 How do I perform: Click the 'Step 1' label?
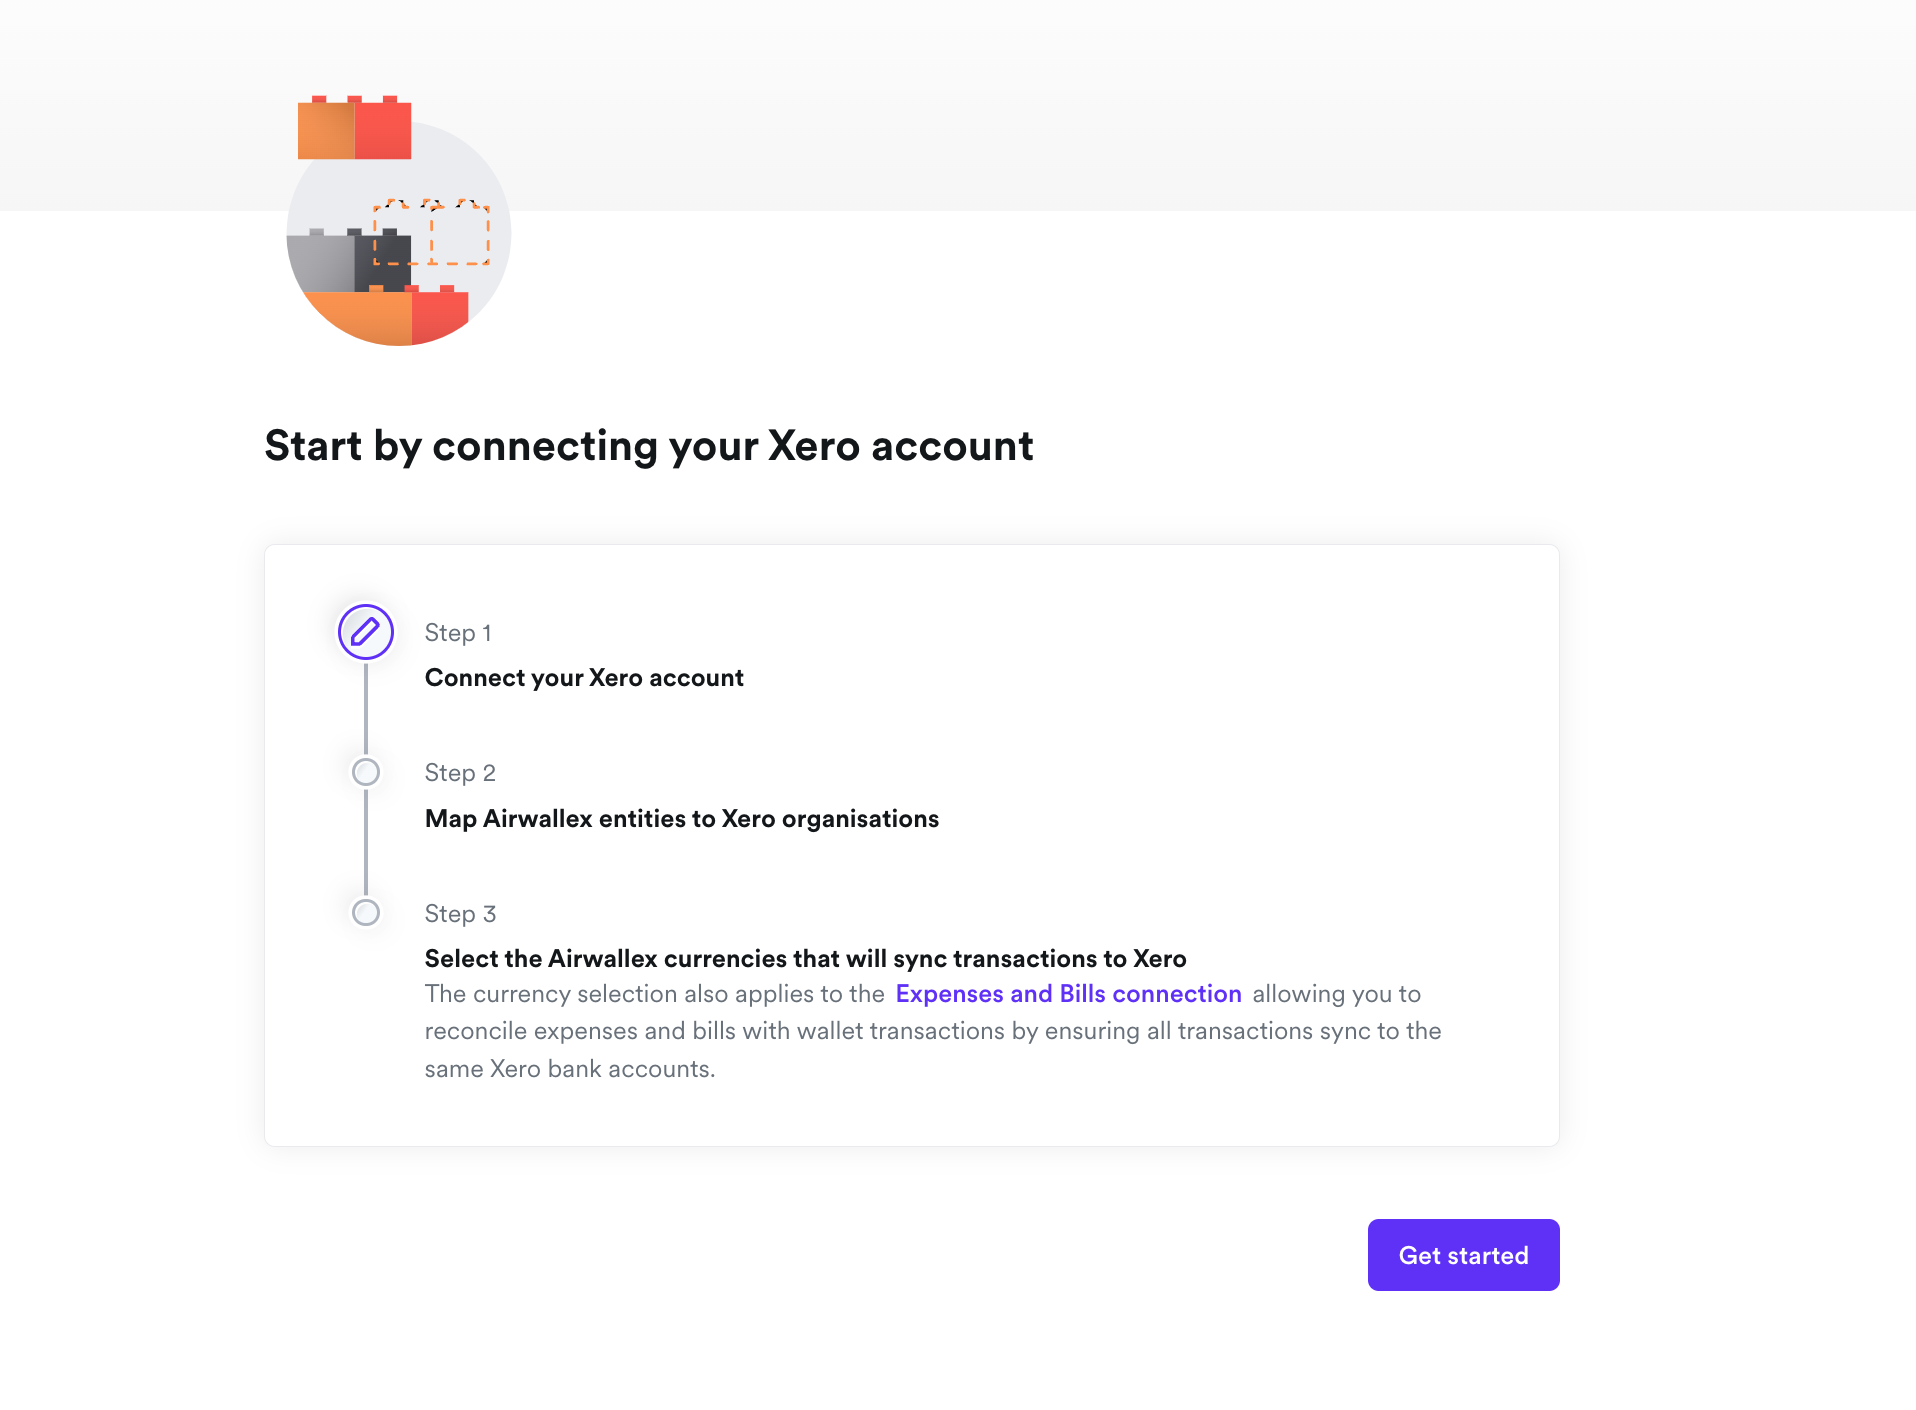[458, 633]
